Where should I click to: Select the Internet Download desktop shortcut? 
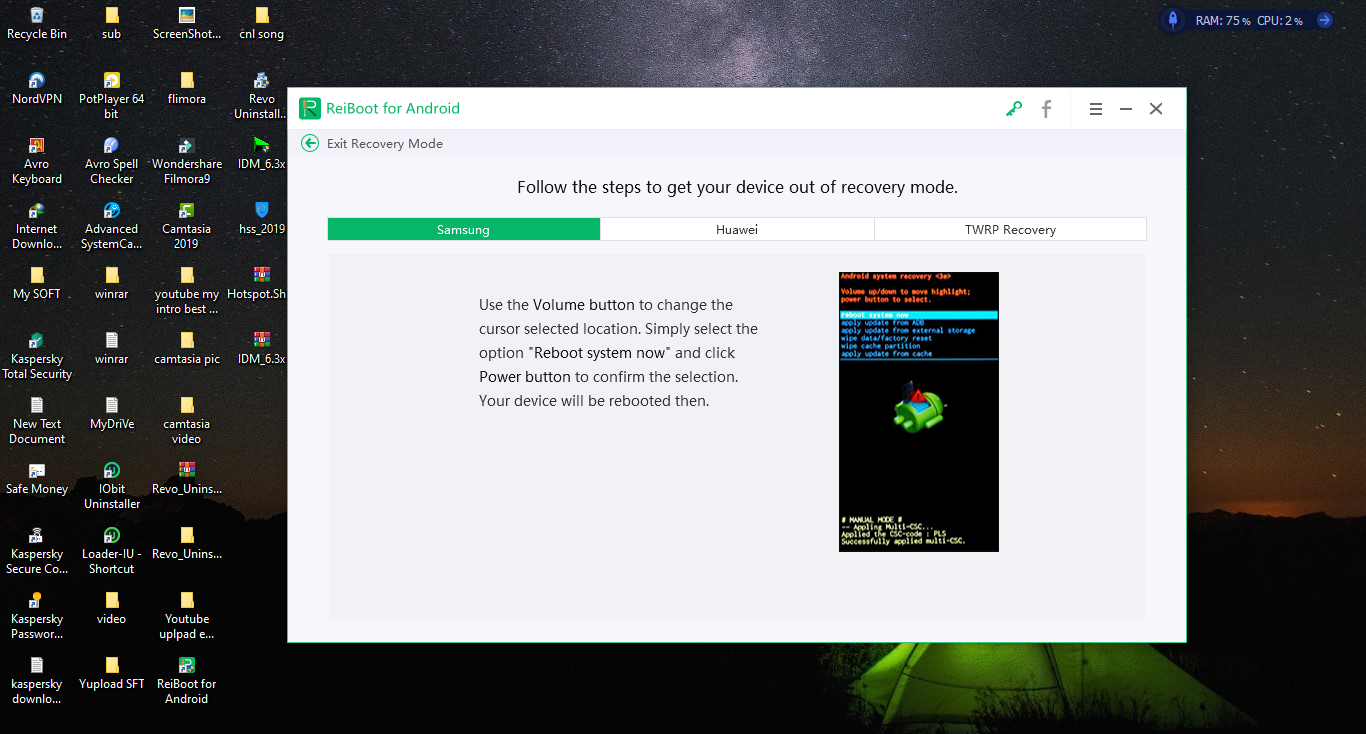pos(37,226)
